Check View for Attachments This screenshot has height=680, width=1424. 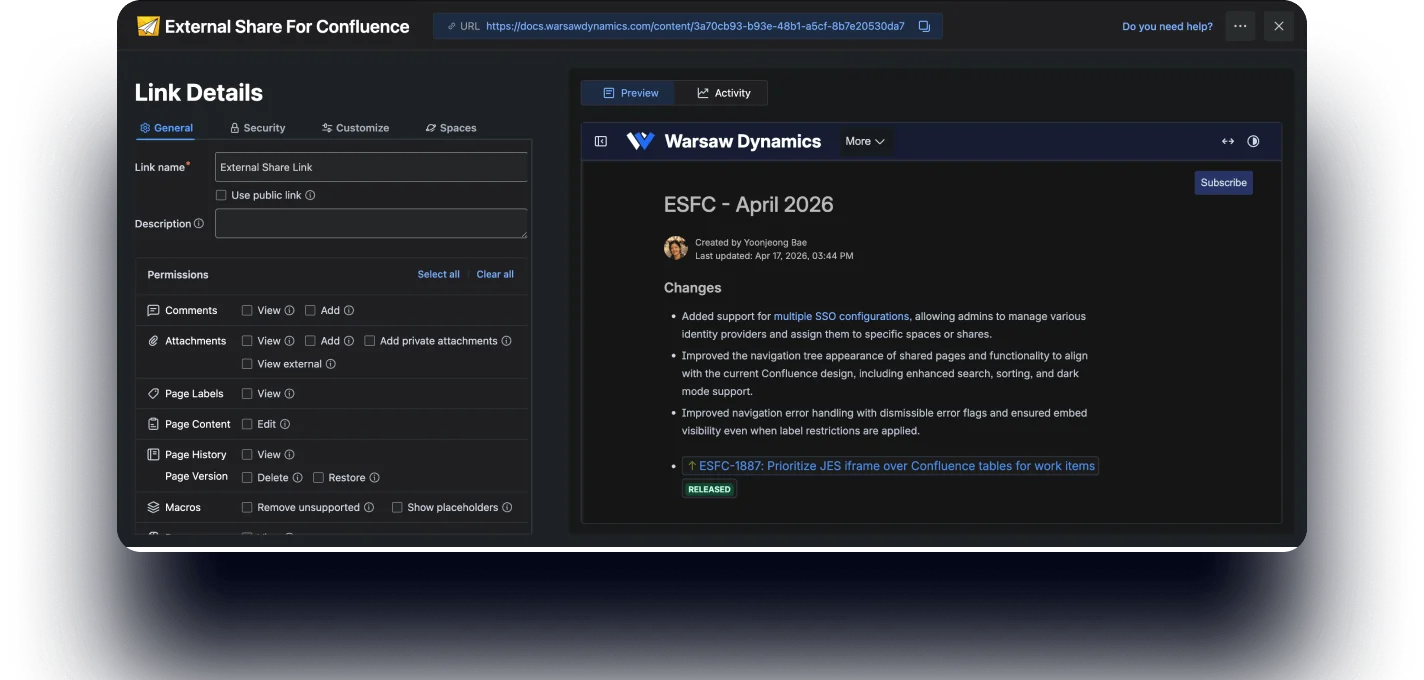(247, 341)
